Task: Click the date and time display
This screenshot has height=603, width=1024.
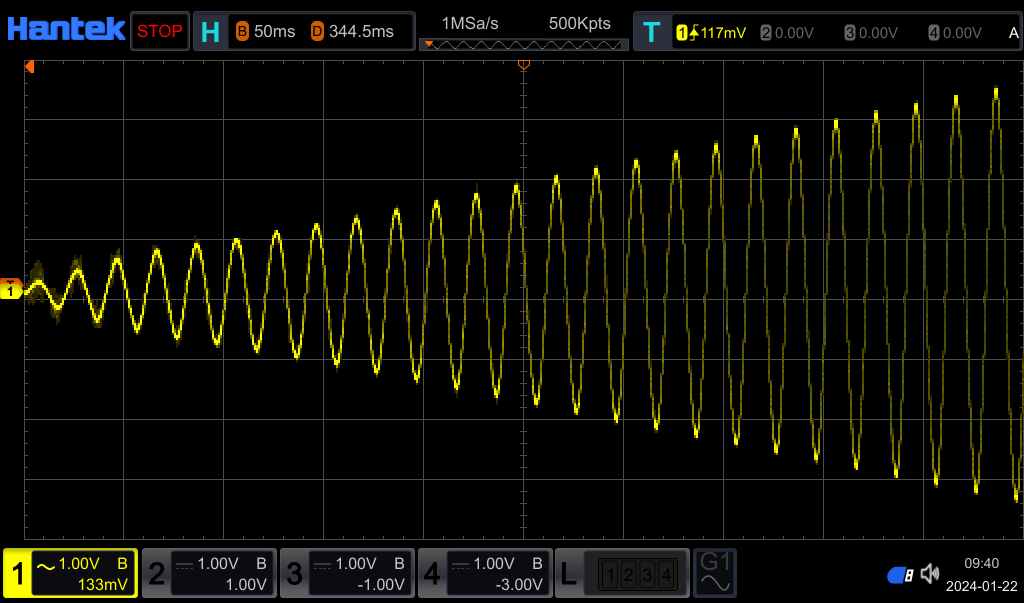Action: 981,574
